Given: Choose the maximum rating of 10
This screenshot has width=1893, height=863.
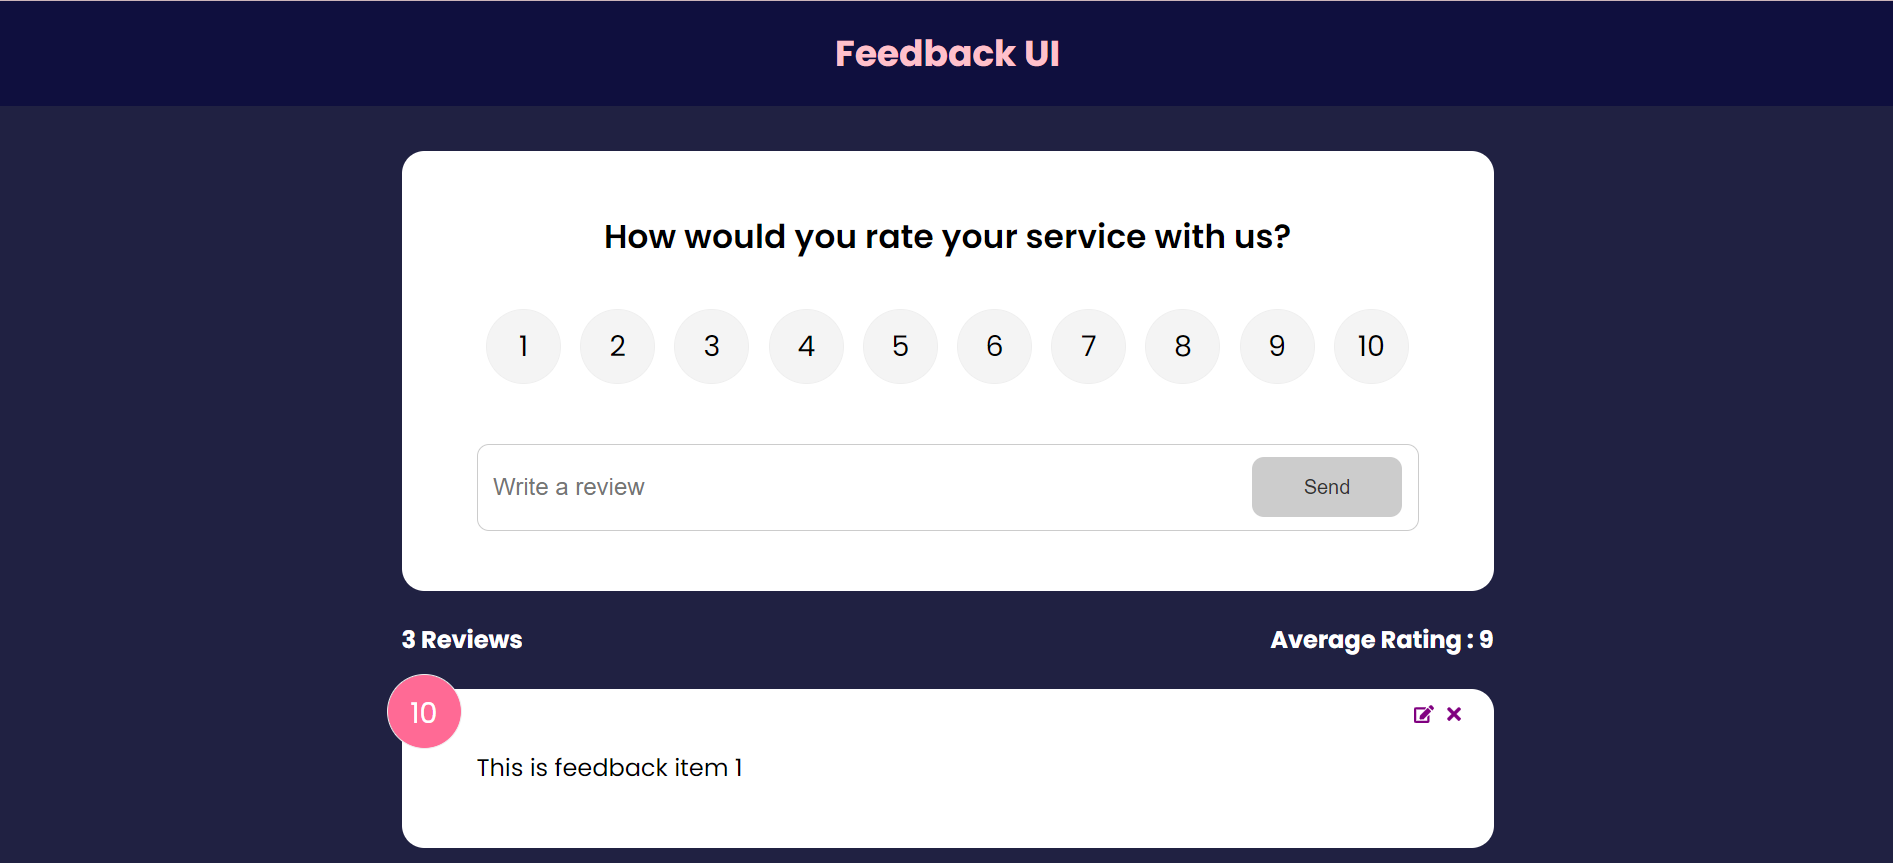Looking at the screenshot, I should tap(1371, 346).
